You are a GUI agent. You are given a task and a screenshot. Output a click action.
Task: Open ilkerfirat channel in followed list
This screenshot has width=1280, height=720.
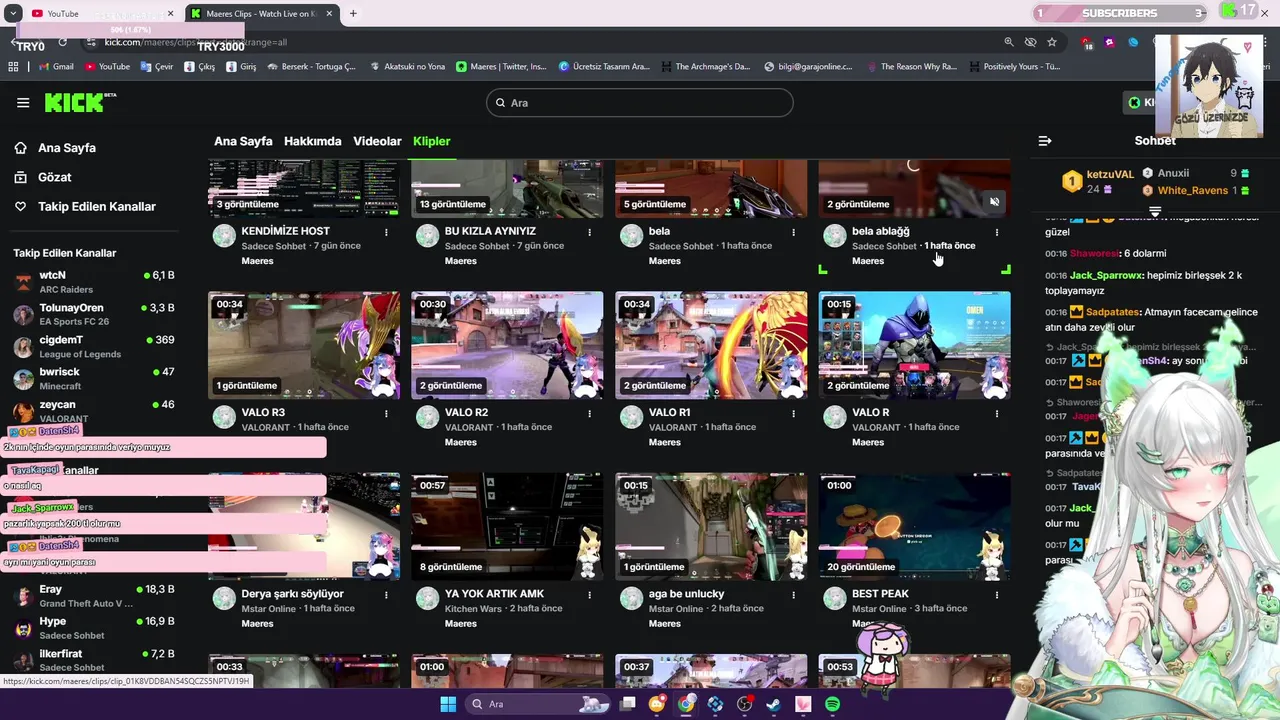(94, 660)
